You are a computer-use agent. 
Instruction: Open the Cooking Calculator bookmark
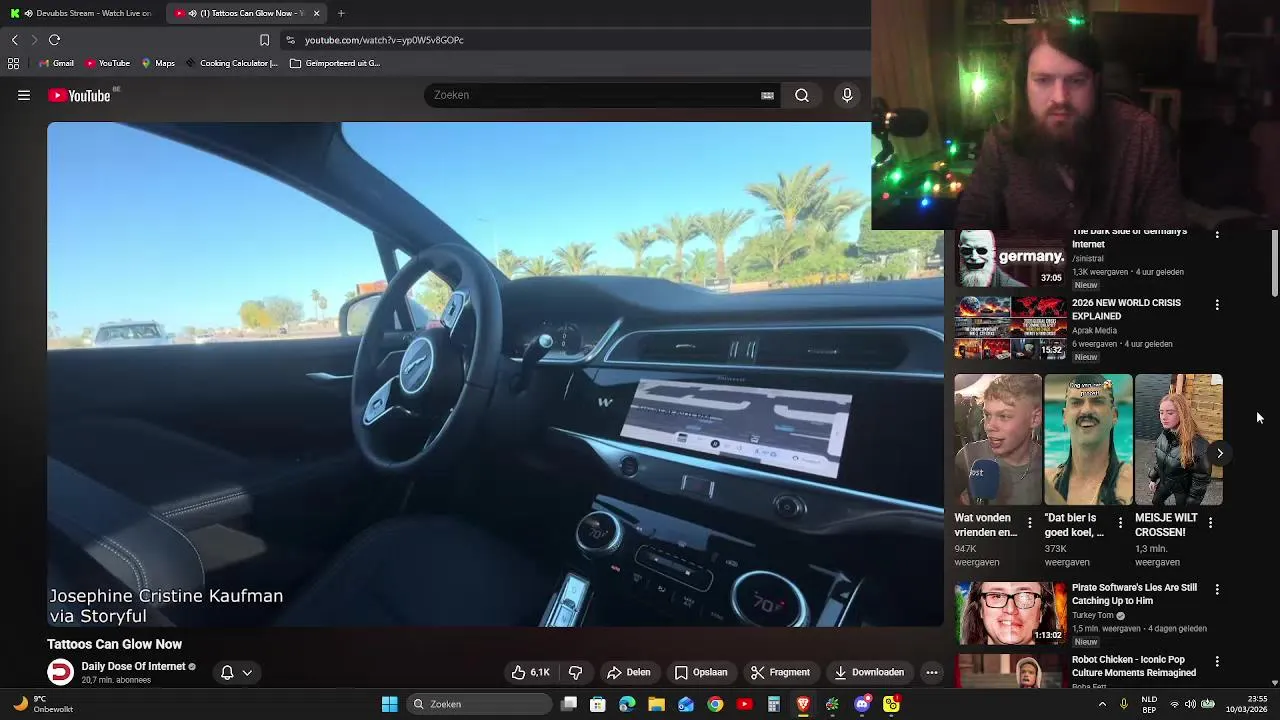(232, 63)
